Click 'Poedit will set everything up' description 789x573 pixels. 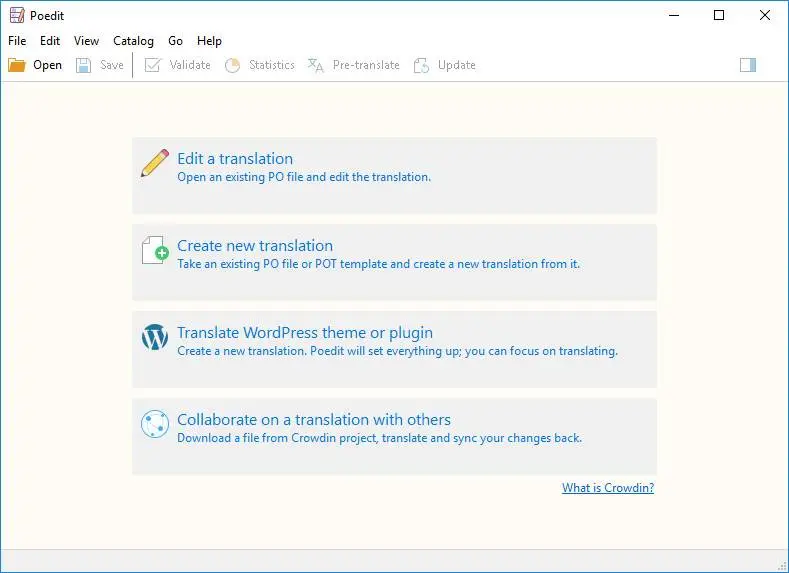coord(398,351)
